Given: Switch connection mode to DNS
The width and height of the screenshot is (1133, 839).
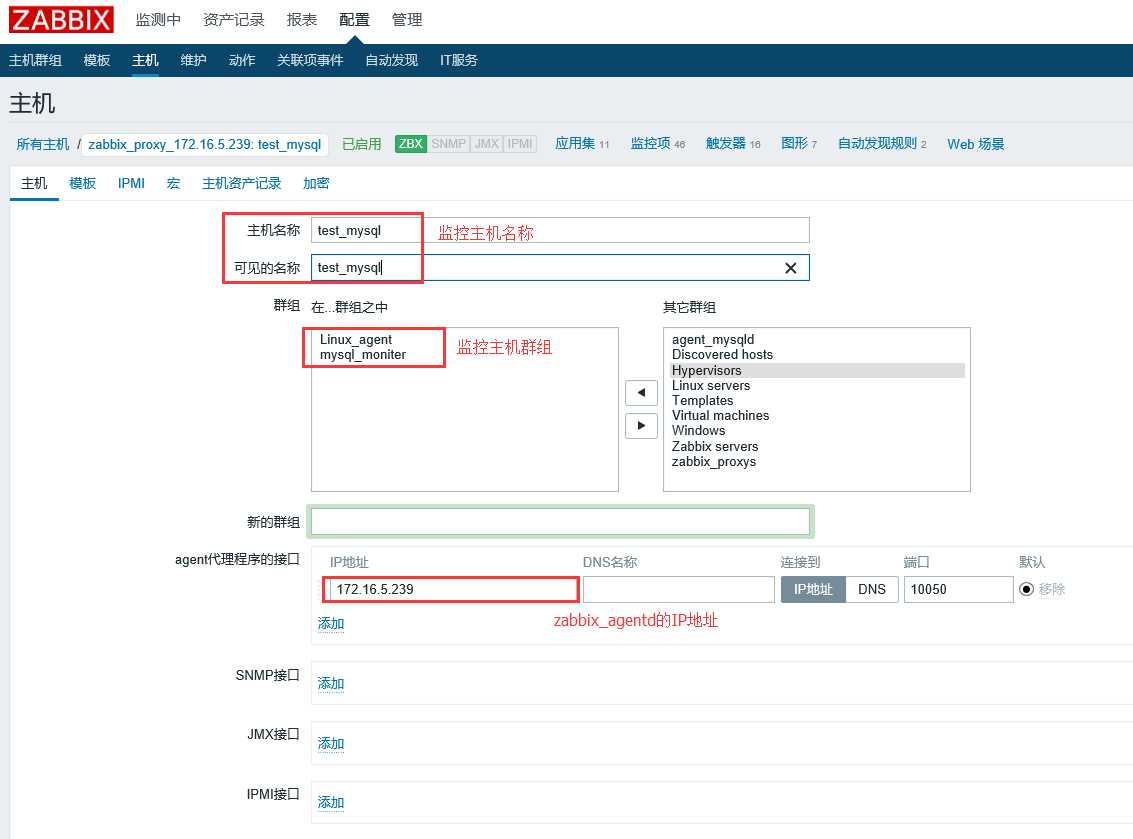Looking at the screenshot, I should coord(871,589).
